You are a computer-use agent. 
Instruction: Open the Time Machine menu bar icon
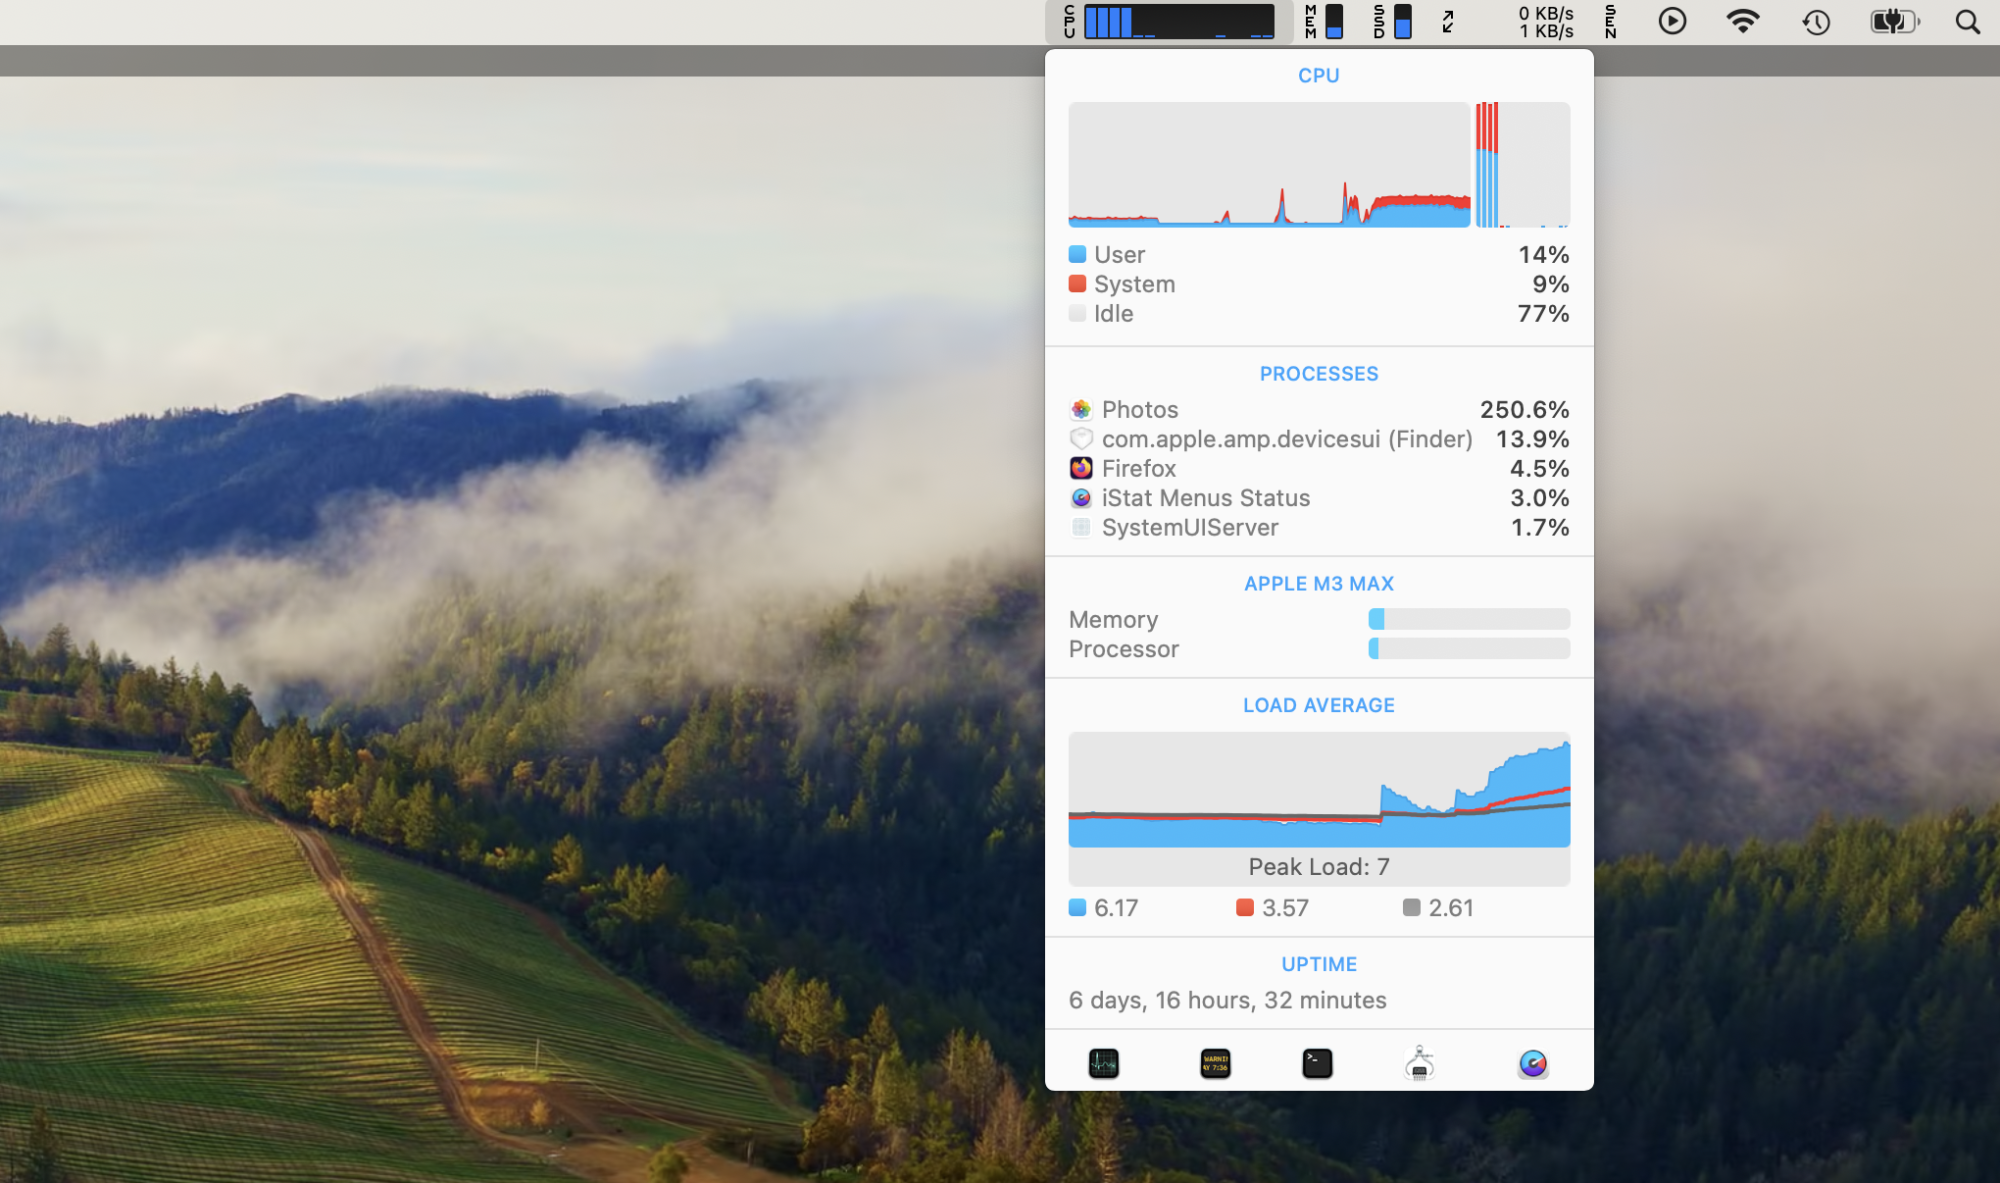pyautogui.click(x=1816, y=21)
